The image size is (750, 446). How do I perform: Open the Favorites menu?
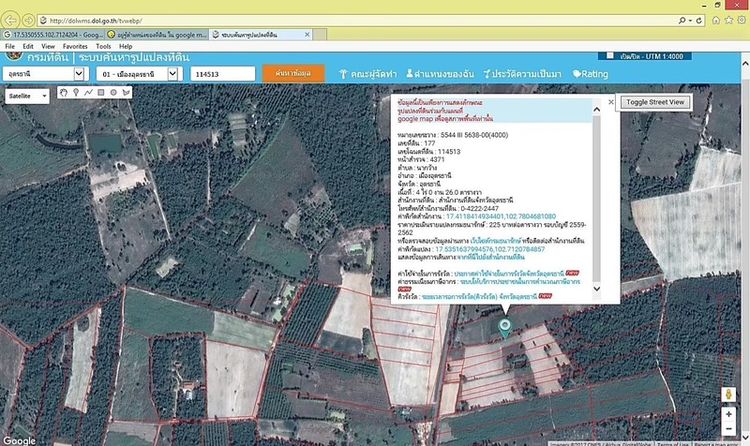[75, 46]
